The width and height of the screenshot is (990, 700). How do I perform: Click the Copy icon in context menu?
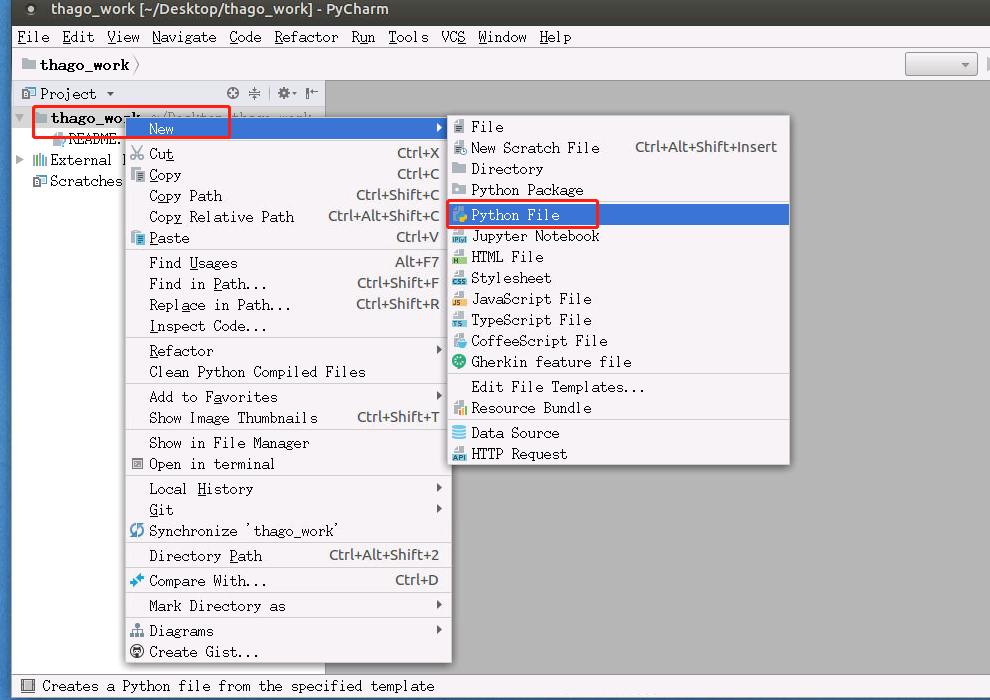point(137,174)
